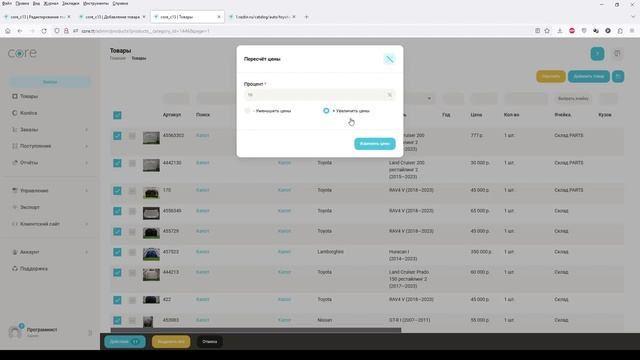Open the Журнал browser menu
The height and width of the screenshot is (360, 640).
[51, 3]
